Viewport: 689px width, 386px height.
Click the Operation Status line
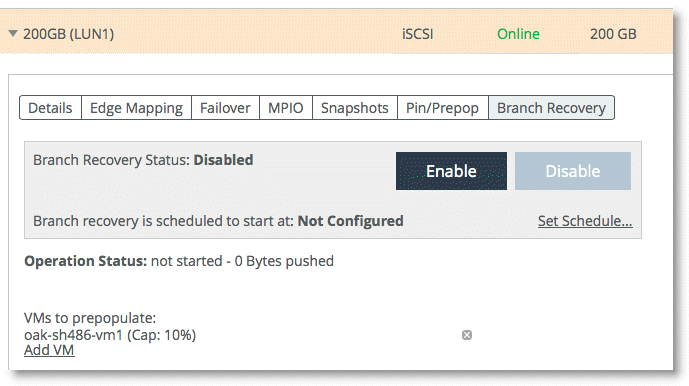coord(179,261)
